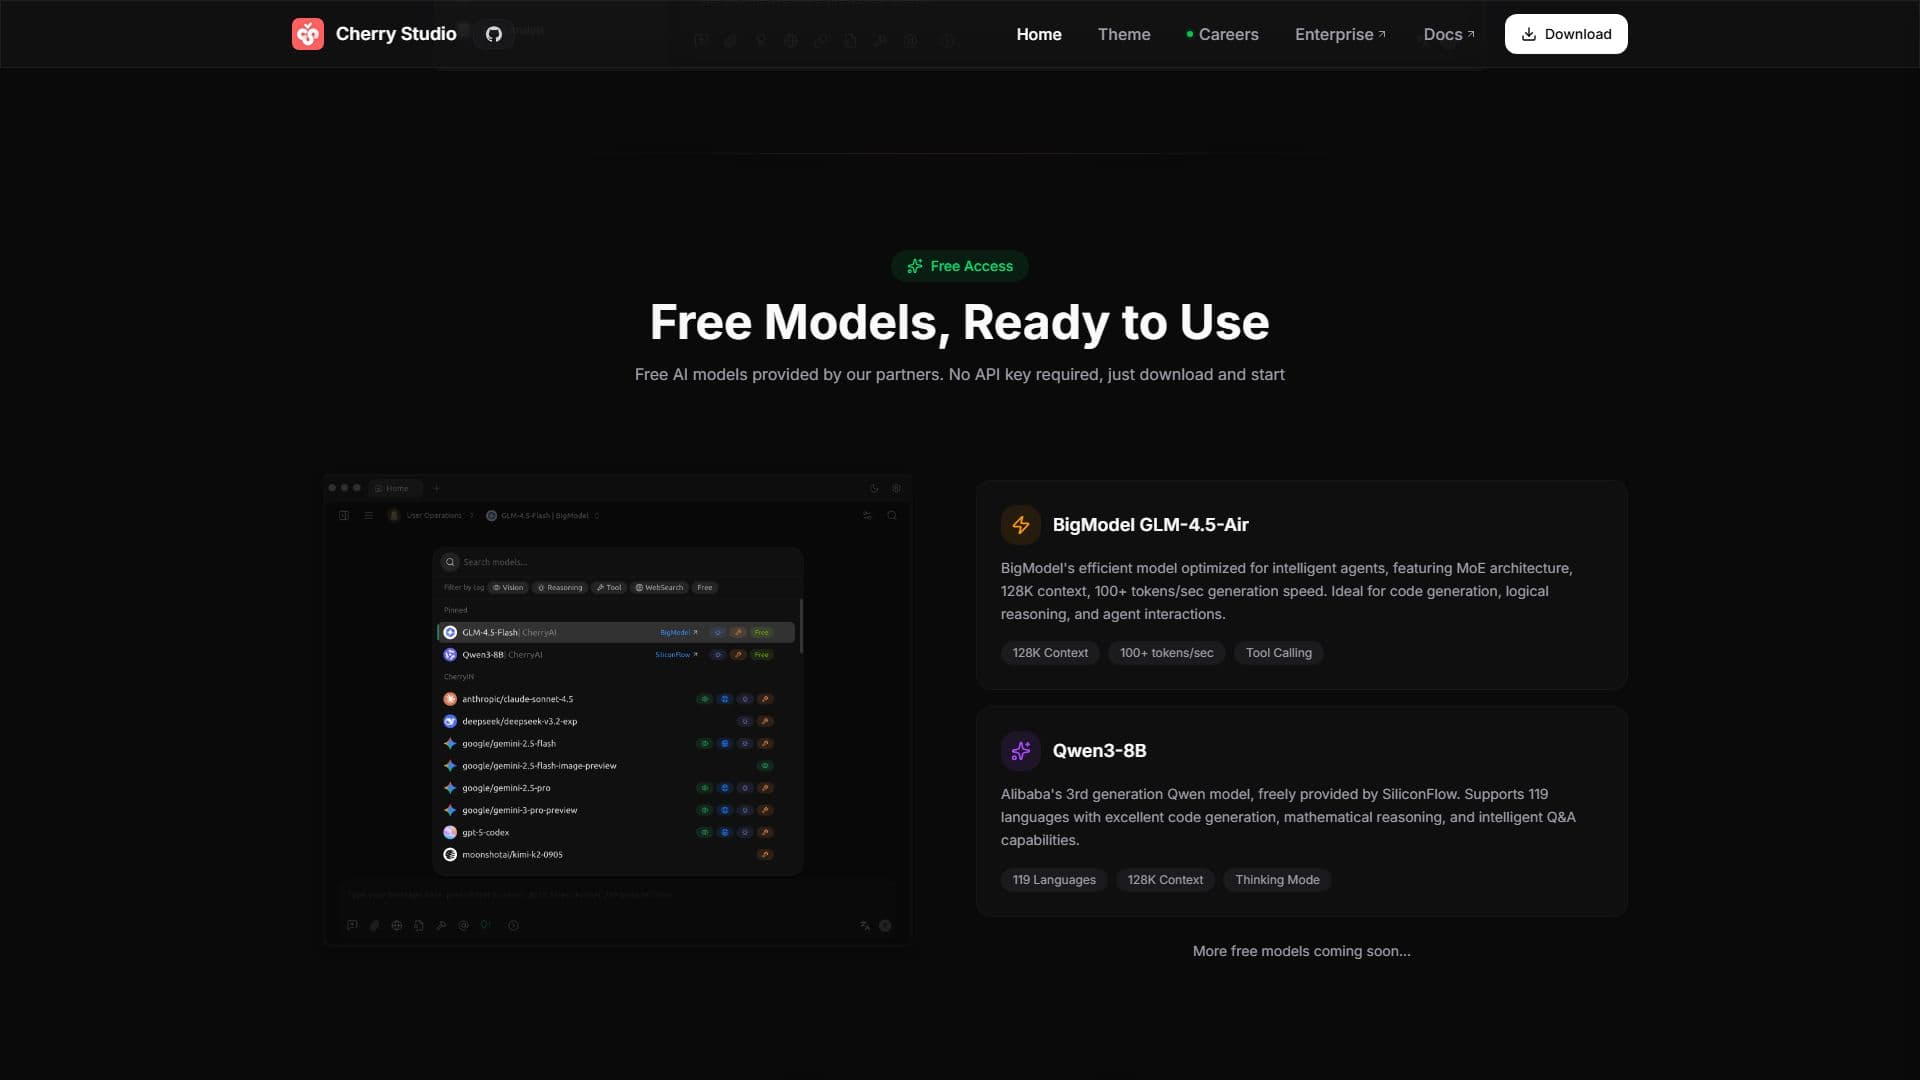The height and width of the screenshot is (1080, 1920).
Task: Toggle the sidebar panel icon in preview
Action: pyautogui.click(x=344, y=516)
